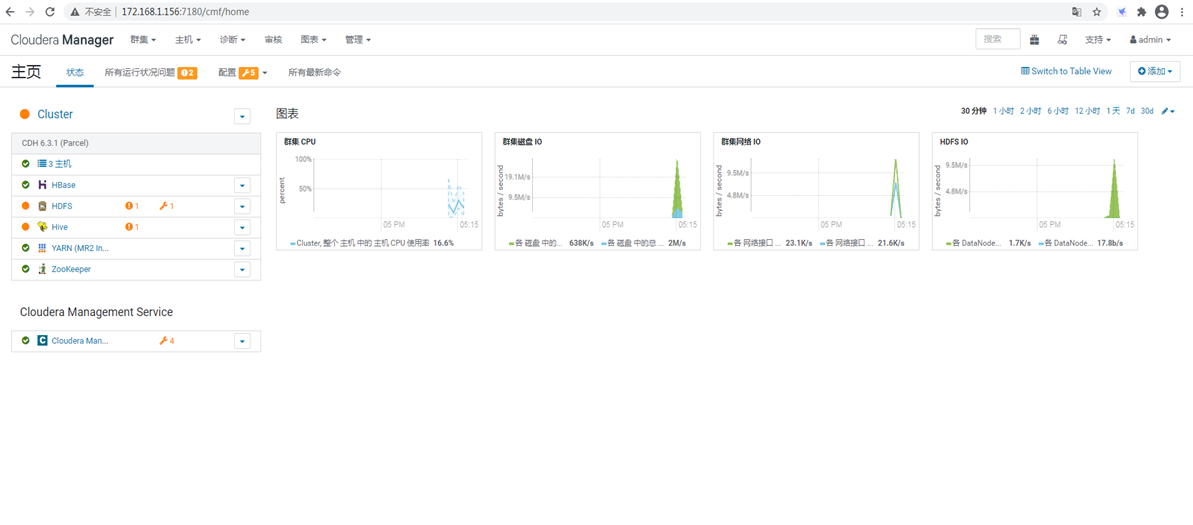Open the 群集 menu
The width and height of the screenshot is (1193, 525).
(x=143, y=40)
